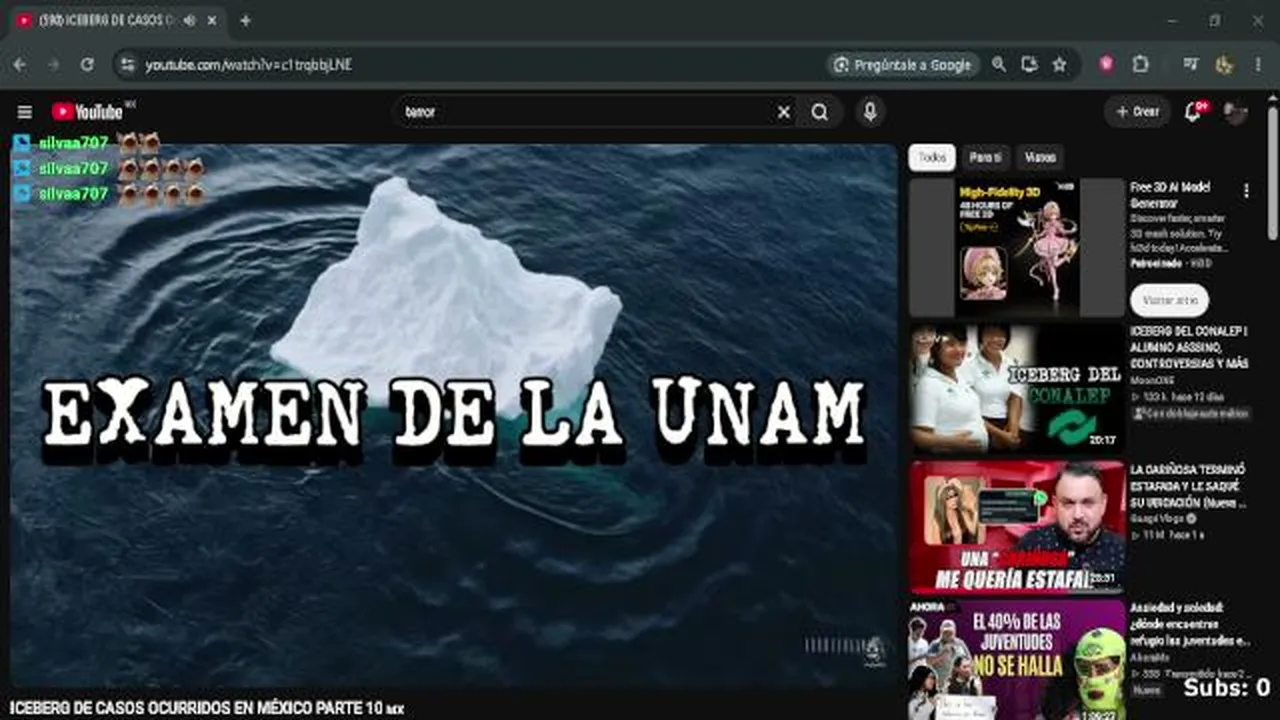The image size is (1280, 720).
Task: Clear the YouTube search box text
Action: point(784,112)
